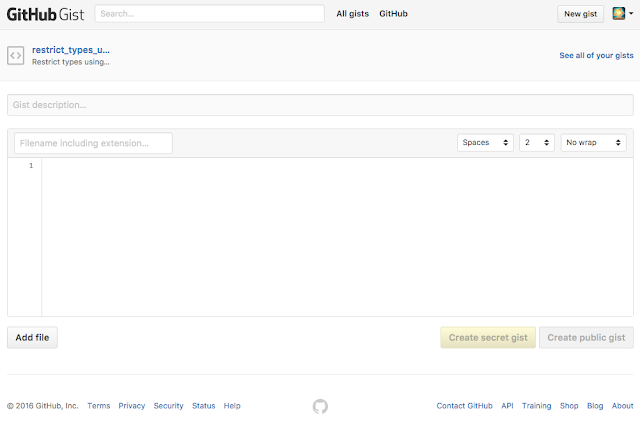This screenshot has height=443, width=640.
Task: Open the Spaces indent mode dropdown
Action: point(485,142)
